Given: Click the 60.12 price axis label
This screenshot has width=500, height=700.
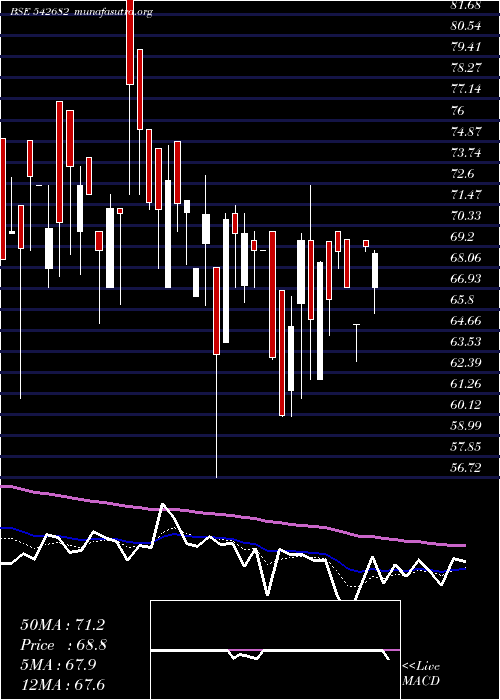Looking at the screenshot, I should click(466, 404).
